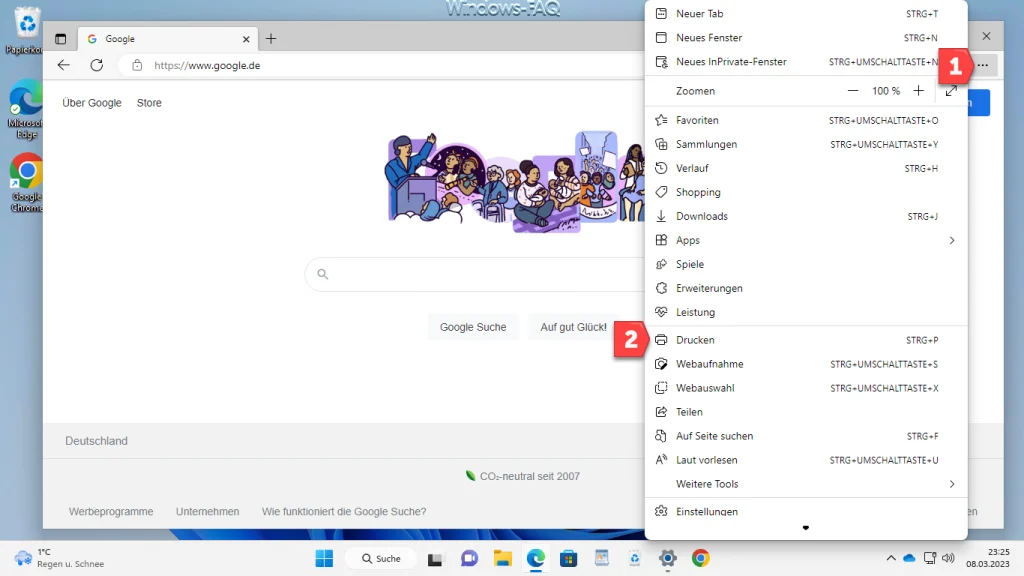This screenshot has width=1024, height=576.
Task: Choose Shopping menu entry
Action: [x=806, y=192]
